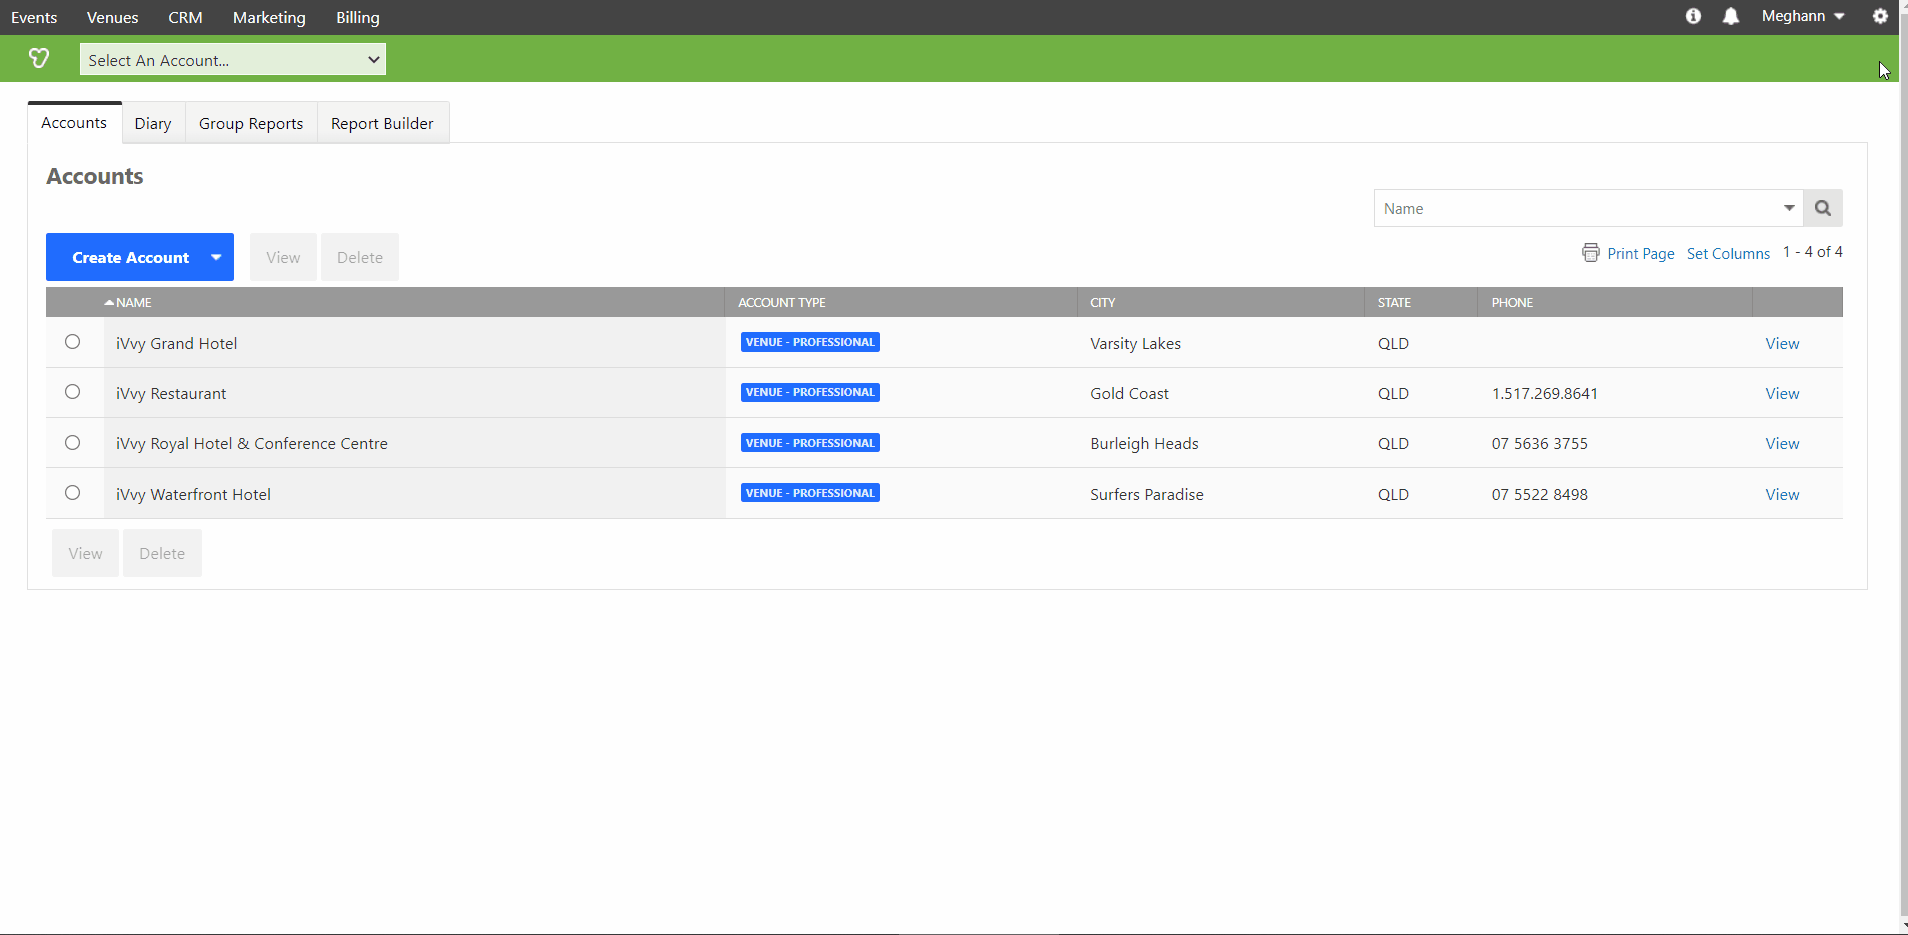Click the printer icon beside Print Page
1908x935 pixels.
[1591, 252]
